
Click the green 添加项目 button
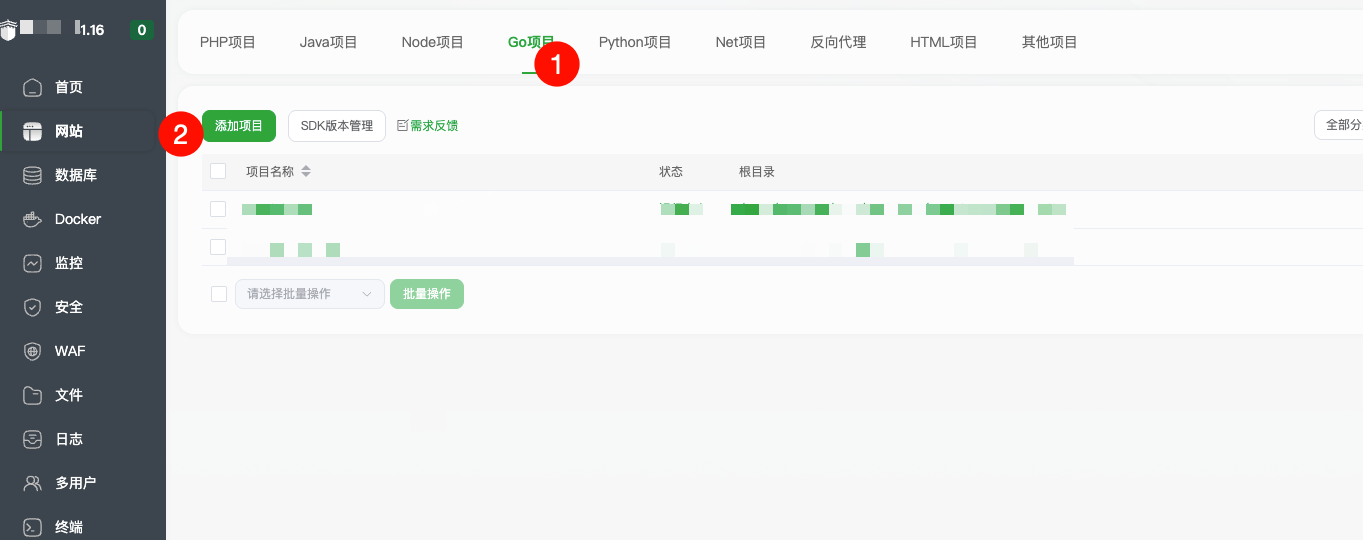(x=239, y=126)
